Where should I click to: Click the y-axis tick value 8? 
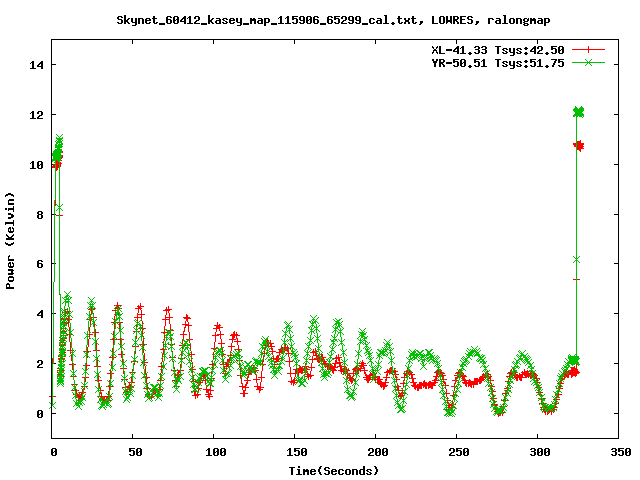[40, 215]
